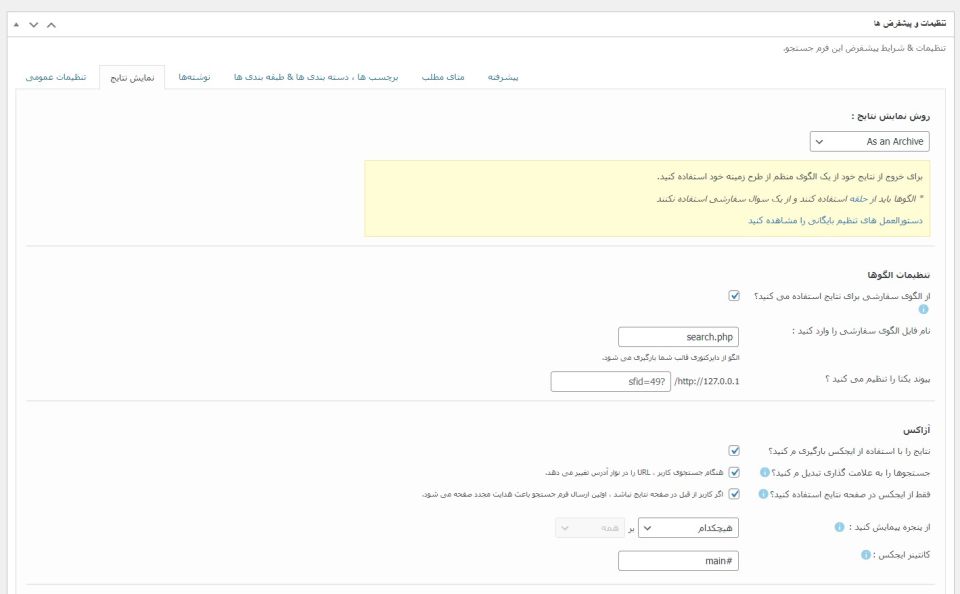960x594 pixels.
Task: Open the 'هیچکدام' scroll window dropdown
Action: point(688,527)
